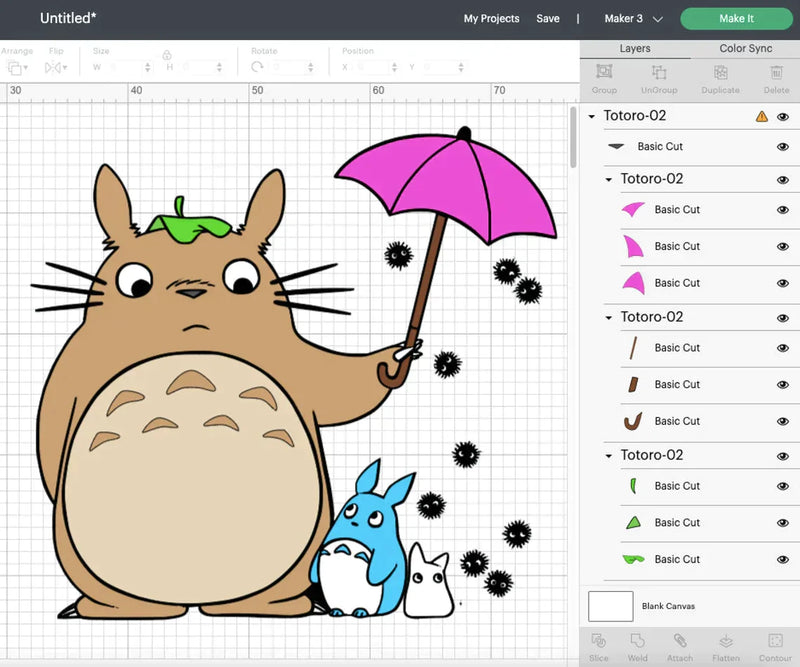Select the Blank Canvas color swatch

(610, 606)
